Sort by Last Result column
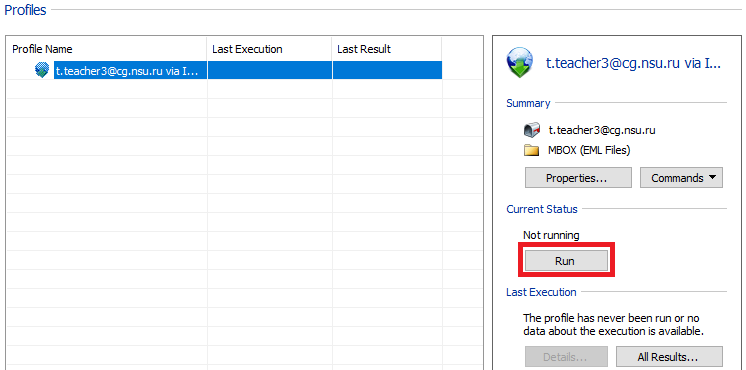The image size is (746, 370). pyautogui.click(x=387, y=49)
